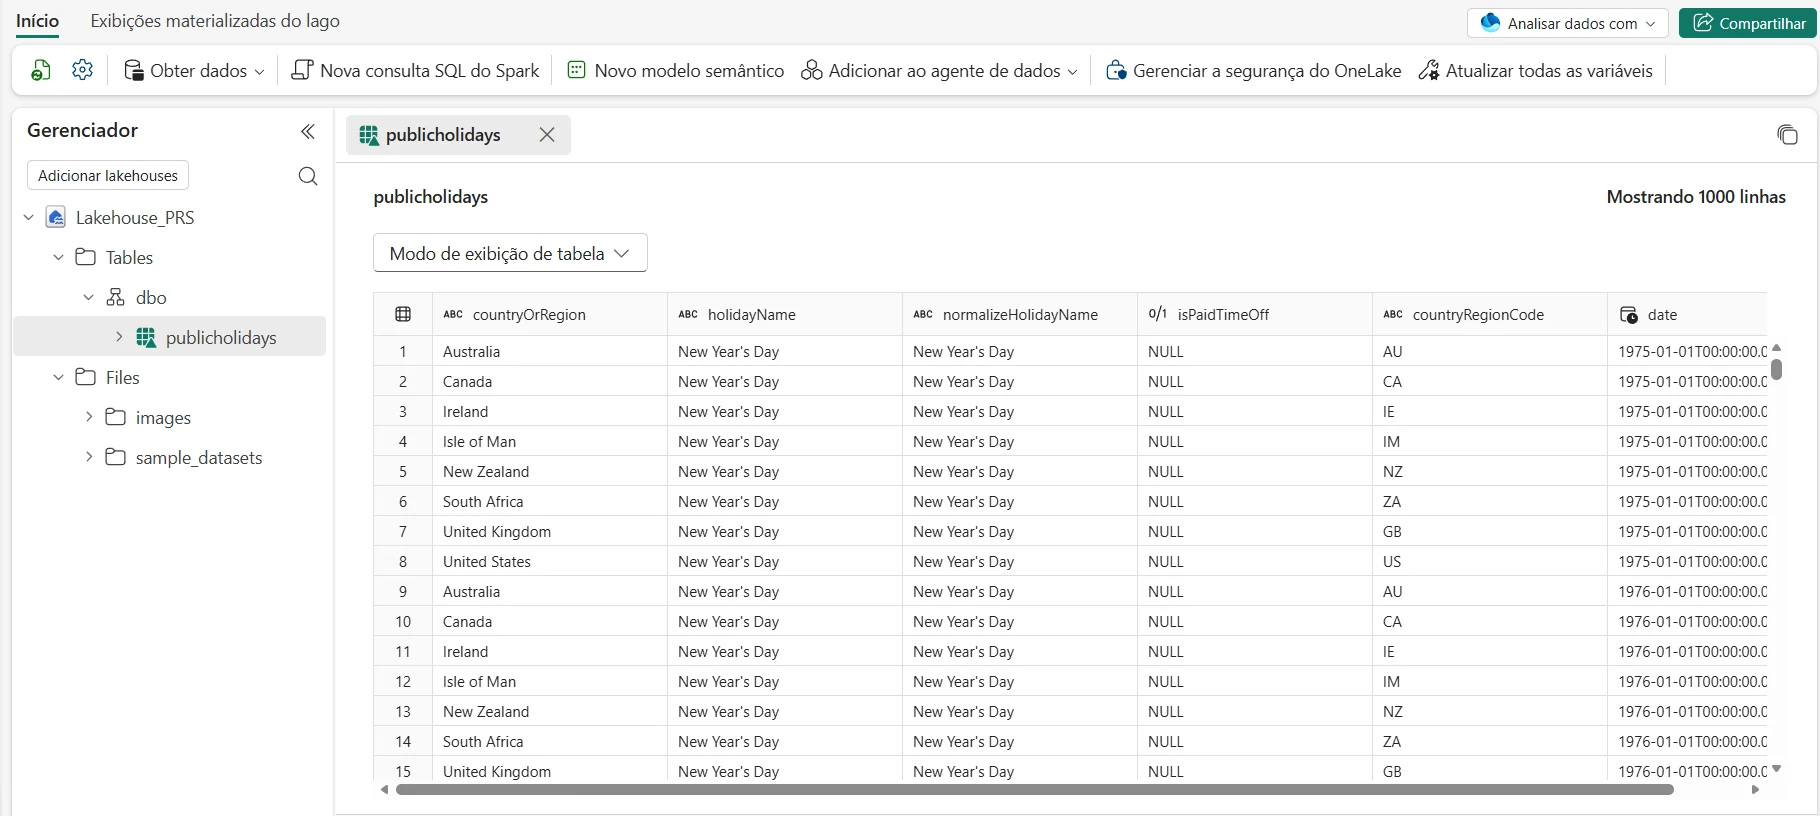Viewport: 1820px width, 816px height.
Task: Open Gerenciar a segurança do OneLake
Action: [1254, 70]
